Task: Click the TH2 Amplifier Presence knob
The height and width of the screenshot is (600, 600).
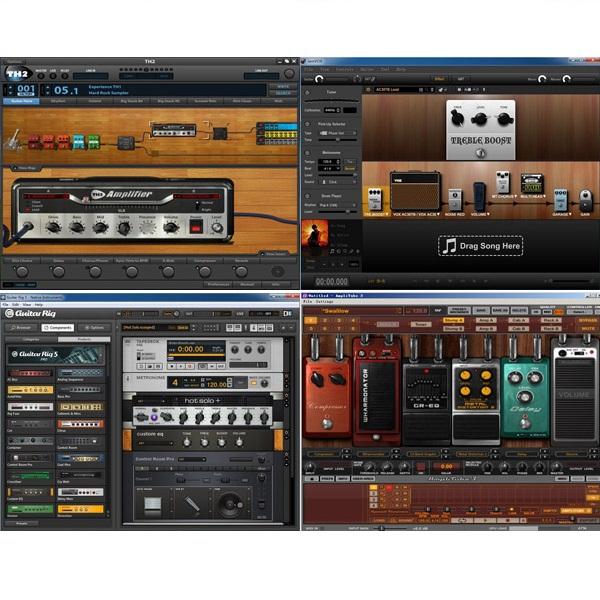Action: 147,228
